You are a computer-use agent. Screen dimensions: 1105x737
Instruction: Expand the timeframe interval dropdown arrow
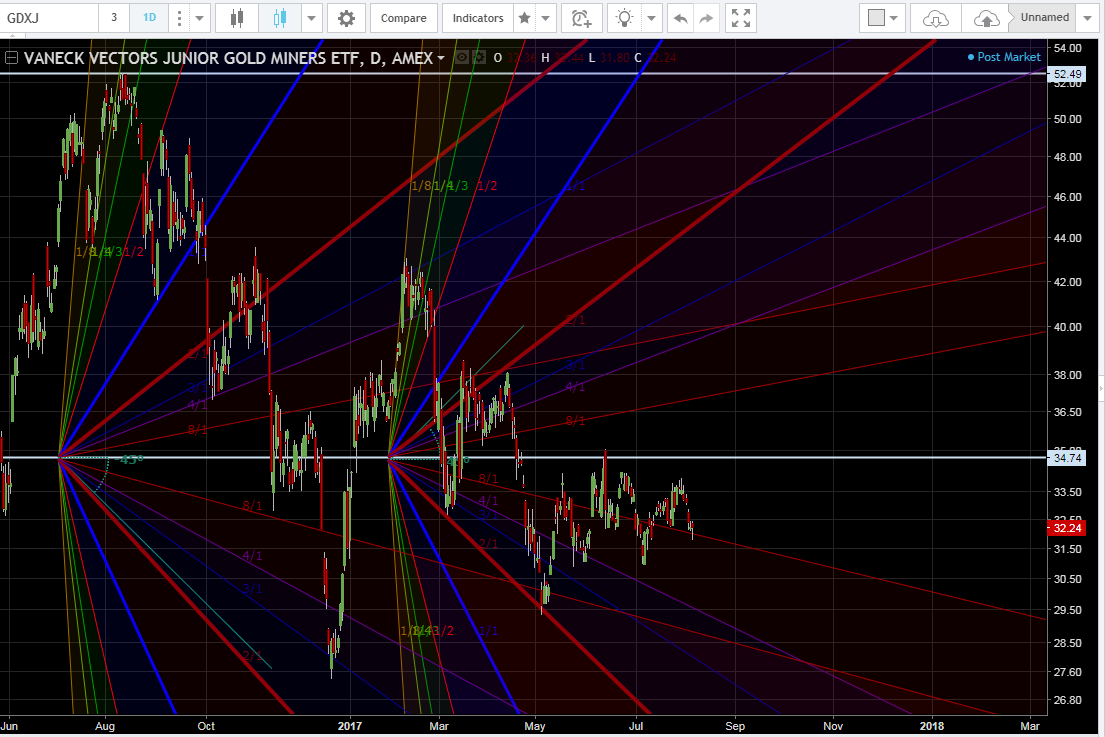201,18
